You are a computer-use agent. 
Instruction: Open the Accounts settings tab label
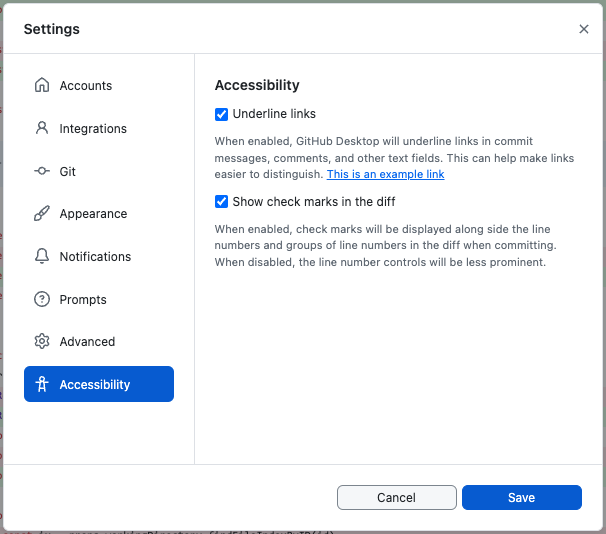(x=86, y=86)
